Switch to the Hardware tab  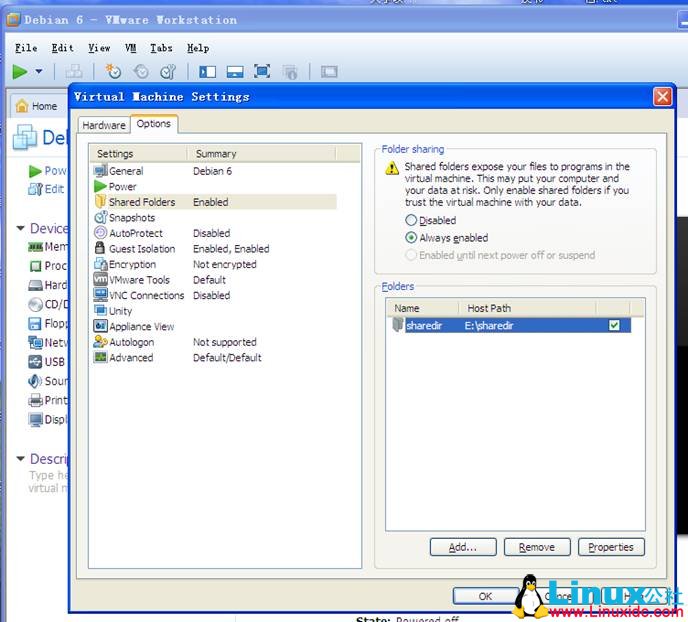pos(104,125)
